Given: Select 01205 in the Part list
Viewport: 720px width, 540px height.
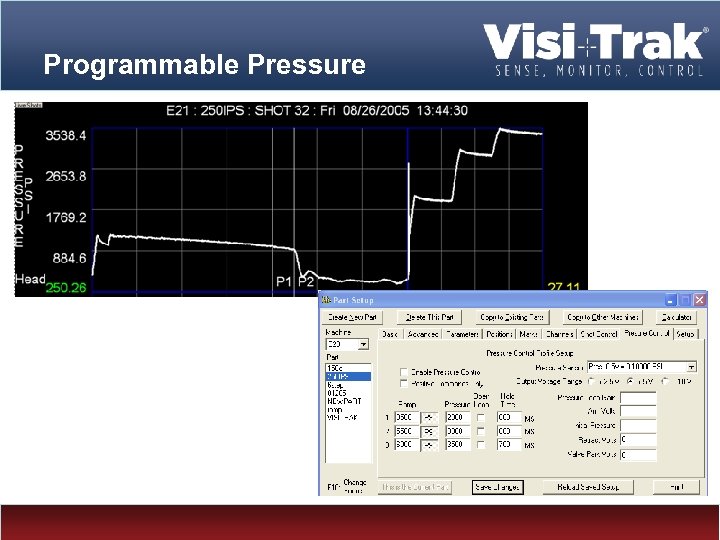Looking at the screenshot, I should tap(348, 393).
